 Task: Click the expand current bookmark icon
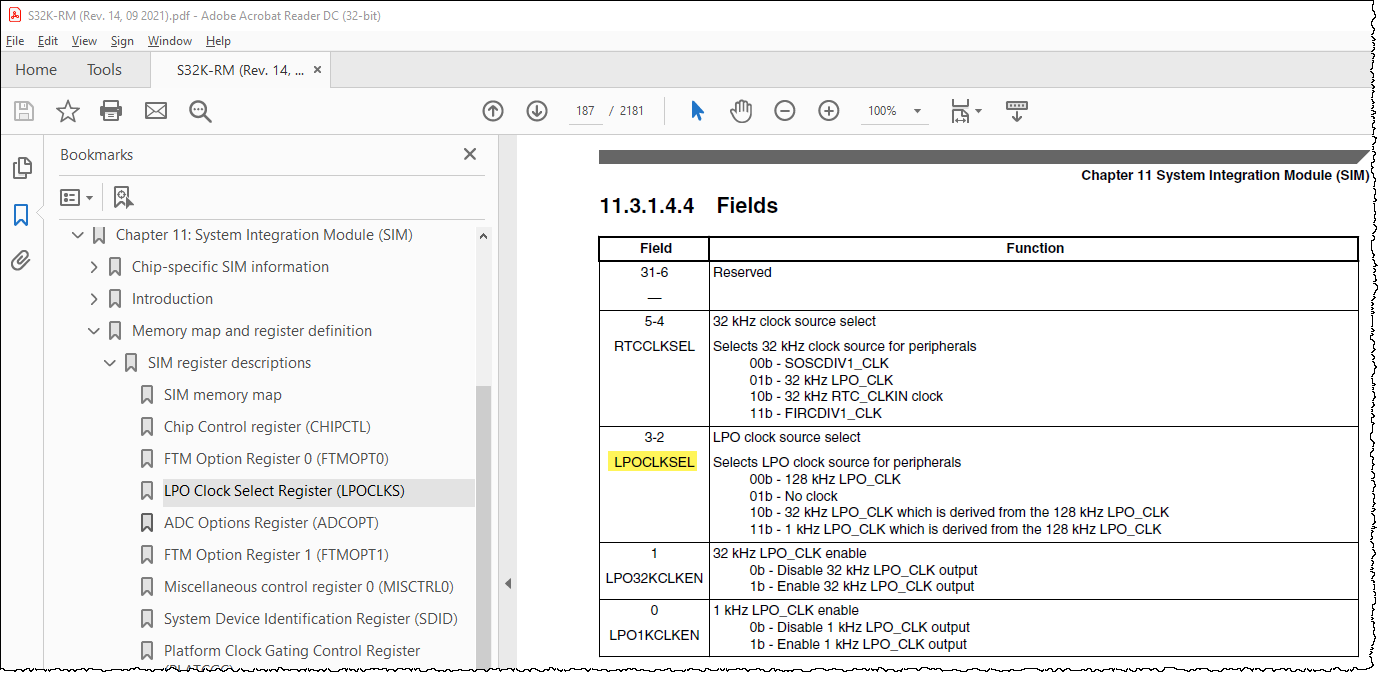(x=122, y=197)
